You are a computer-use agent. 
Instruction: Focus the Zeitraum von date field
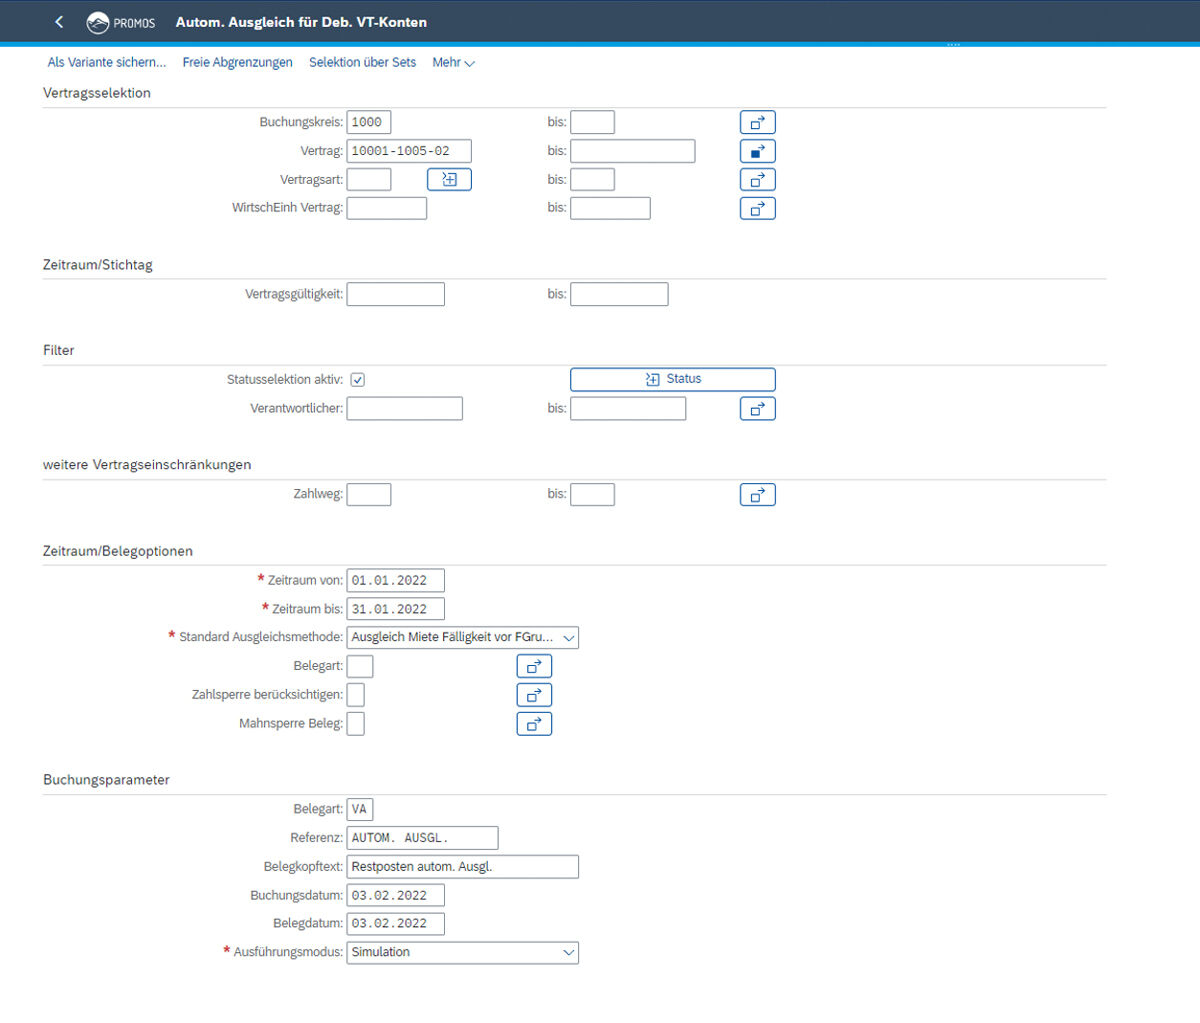click(x=395, y=581)
